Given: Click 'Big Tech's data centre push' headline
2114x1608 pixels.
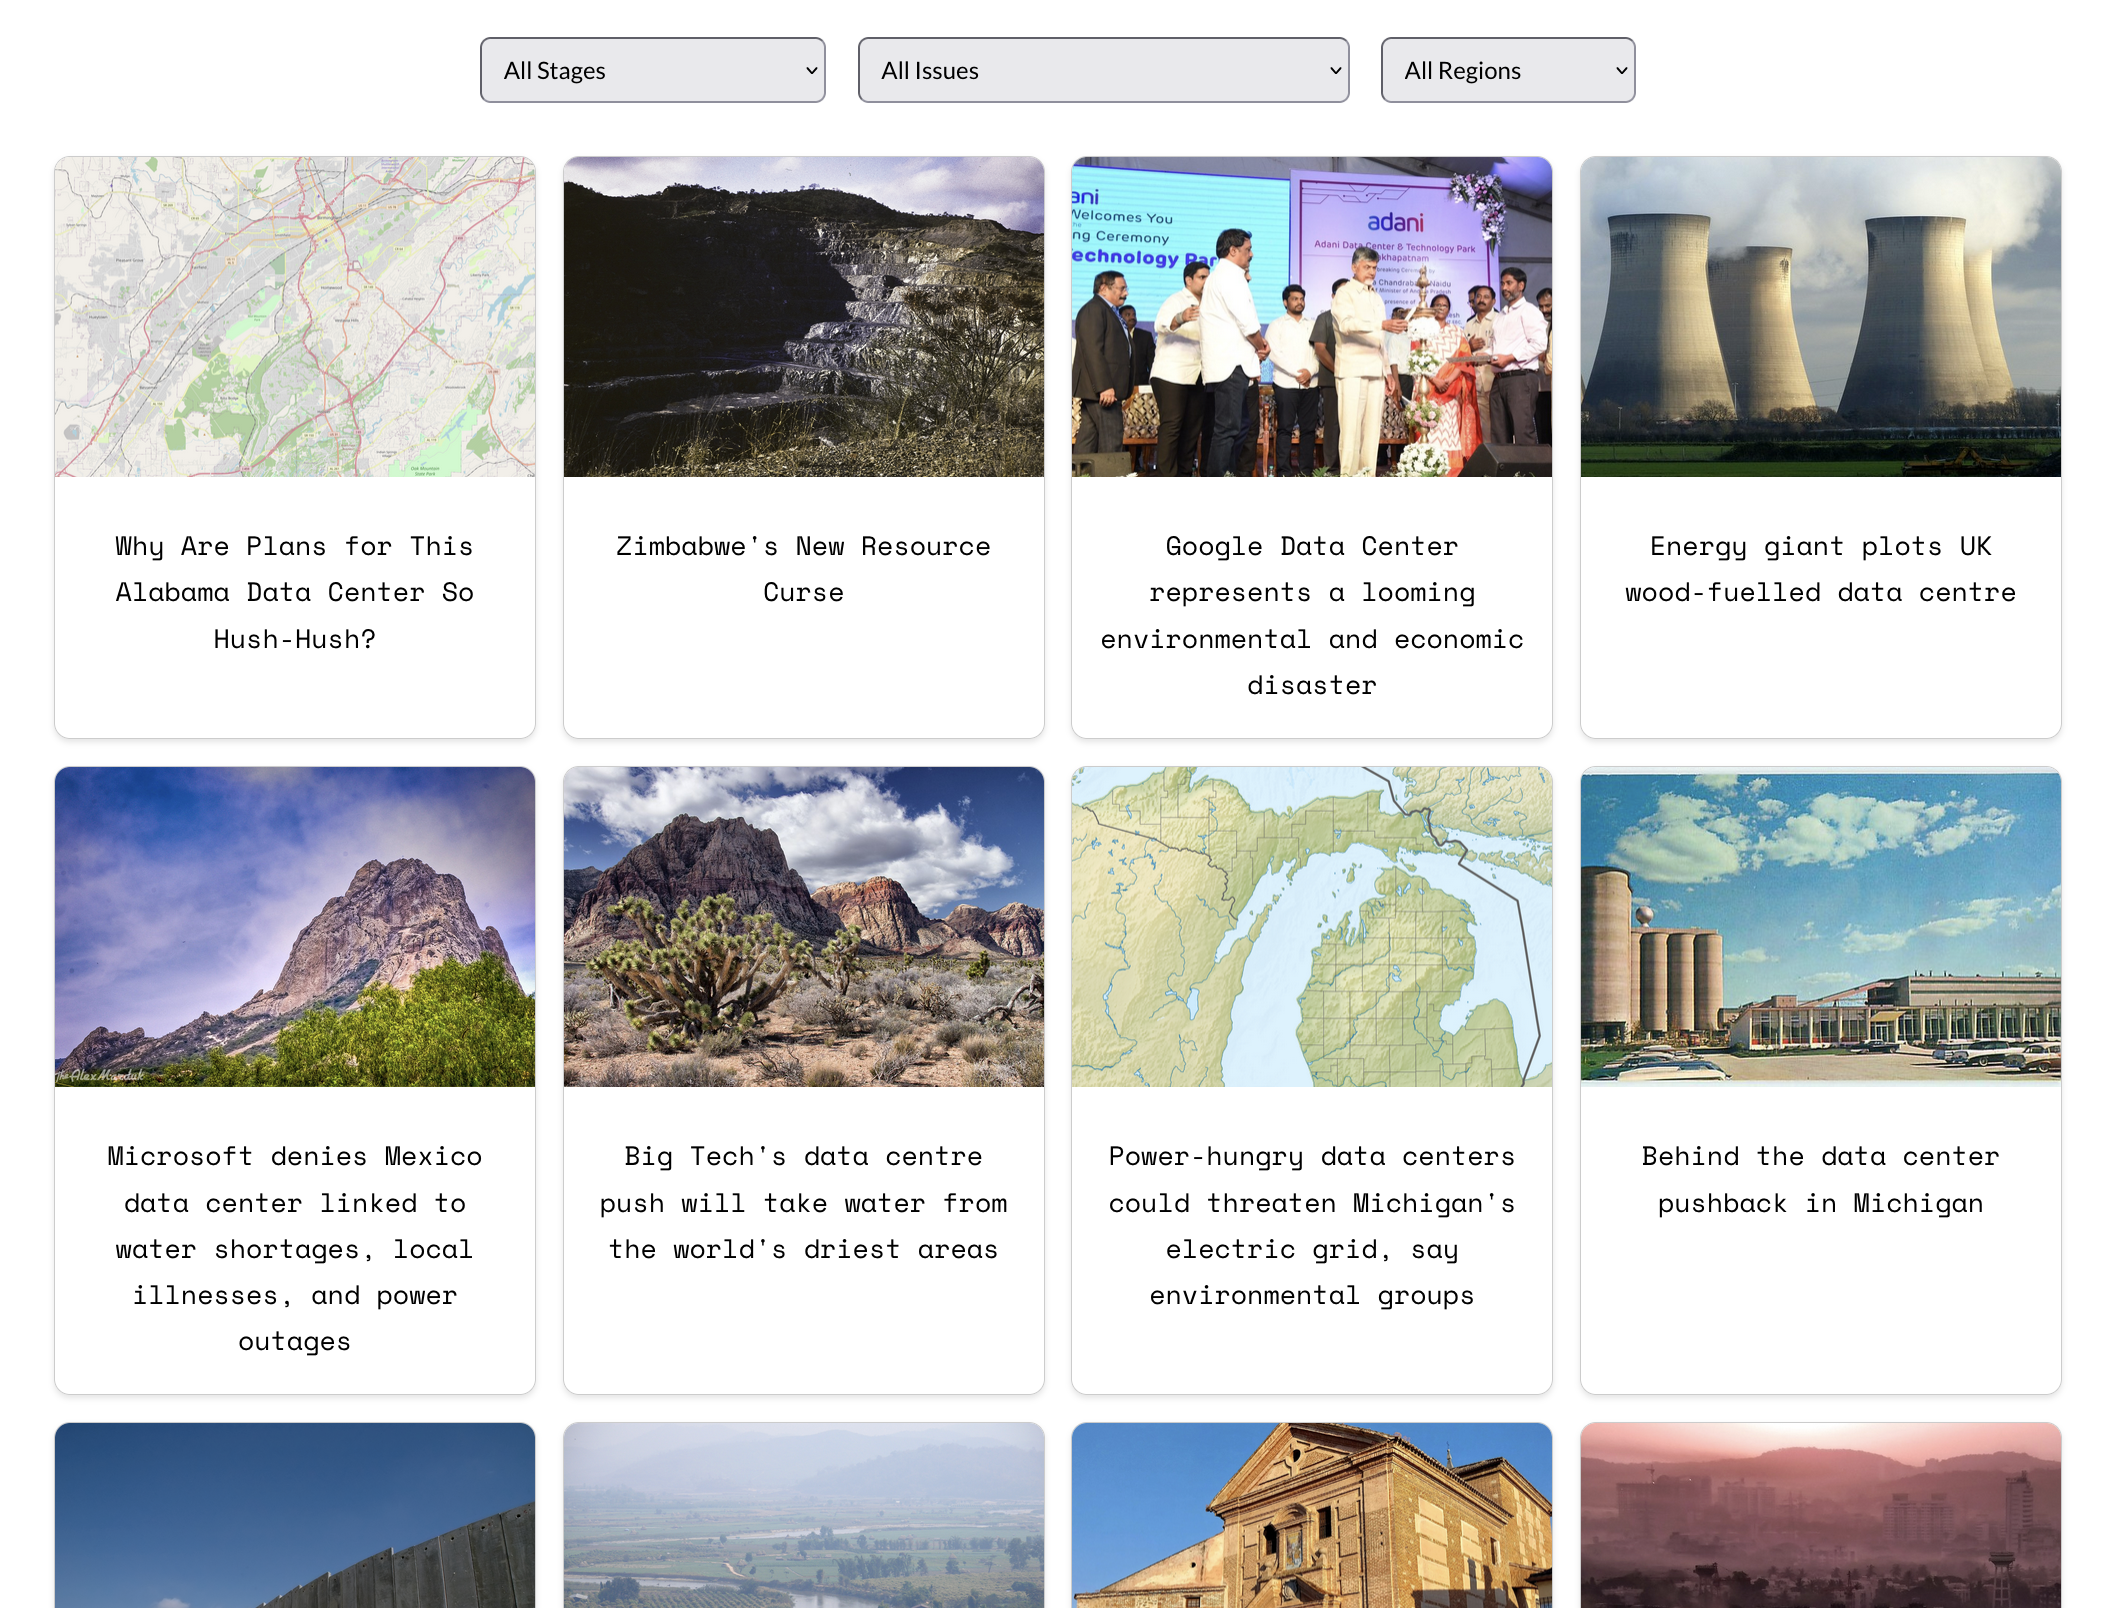Looking at the screenshot, I should pos(803,1202).
